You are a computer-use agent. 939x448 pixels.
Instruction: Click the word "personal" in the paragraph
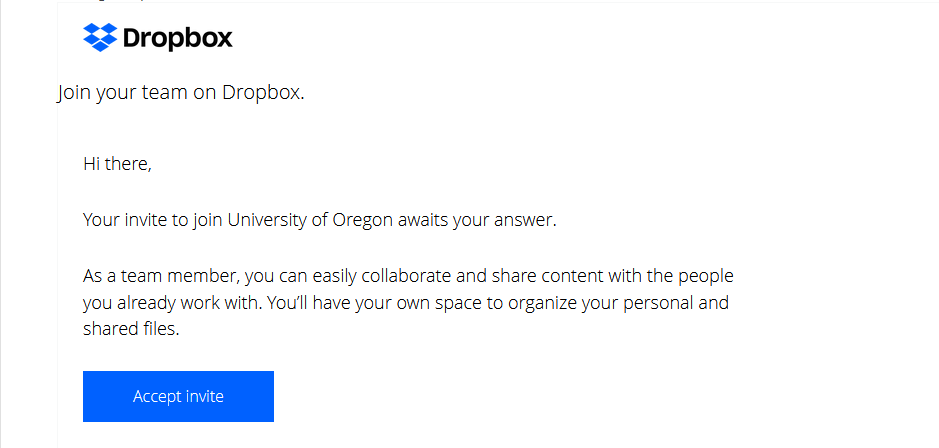(660, 302)
